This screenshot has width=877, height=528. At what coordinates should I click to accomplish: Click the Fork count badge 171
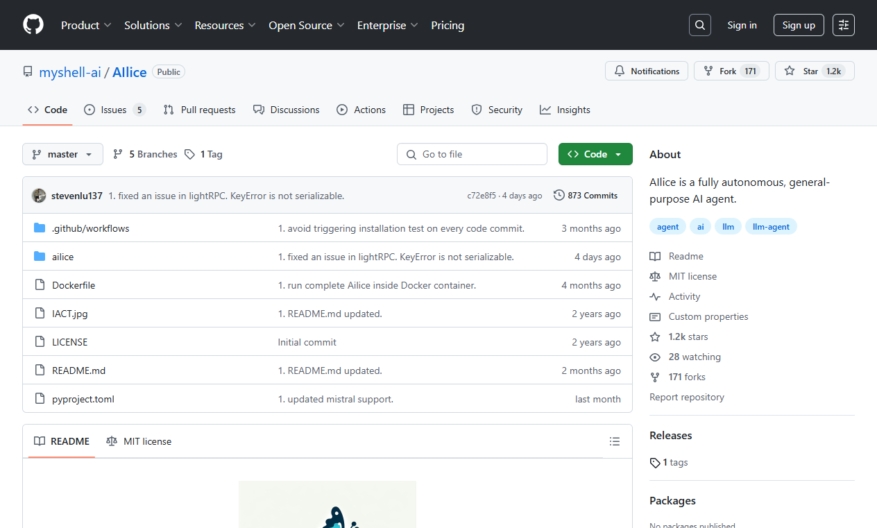(750, 71)
